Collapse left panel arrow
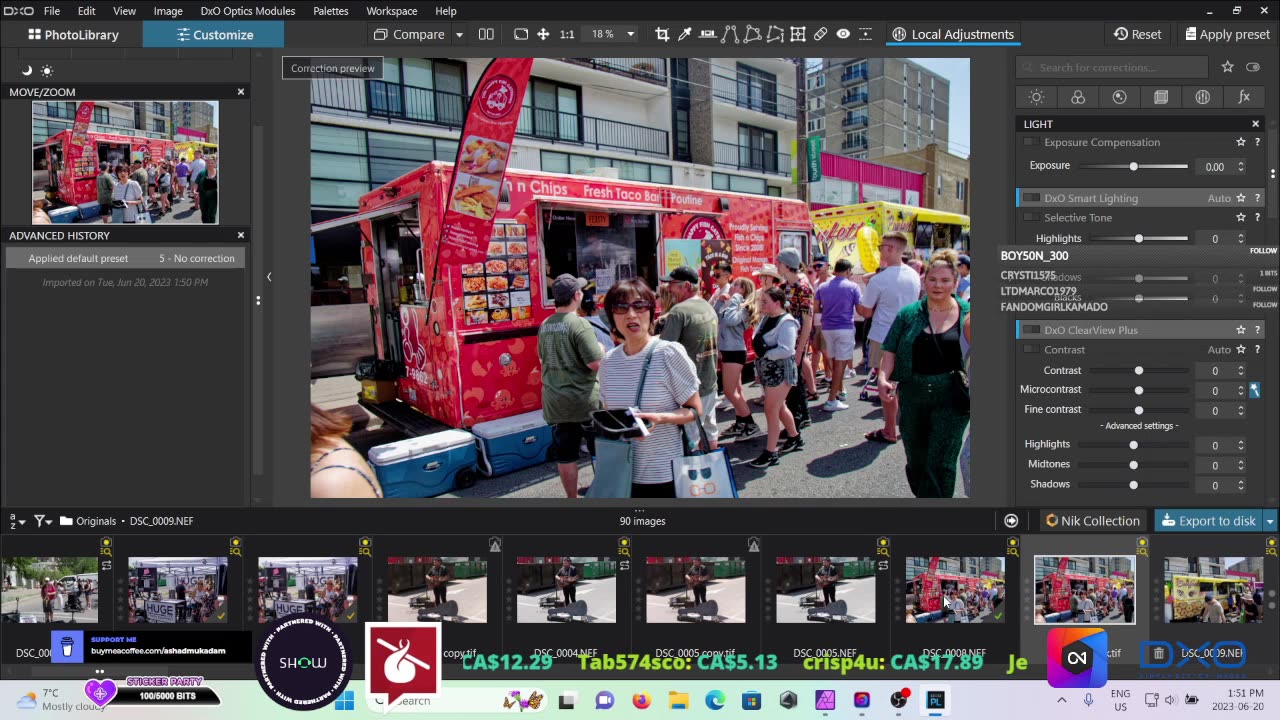 pos(268,277)
